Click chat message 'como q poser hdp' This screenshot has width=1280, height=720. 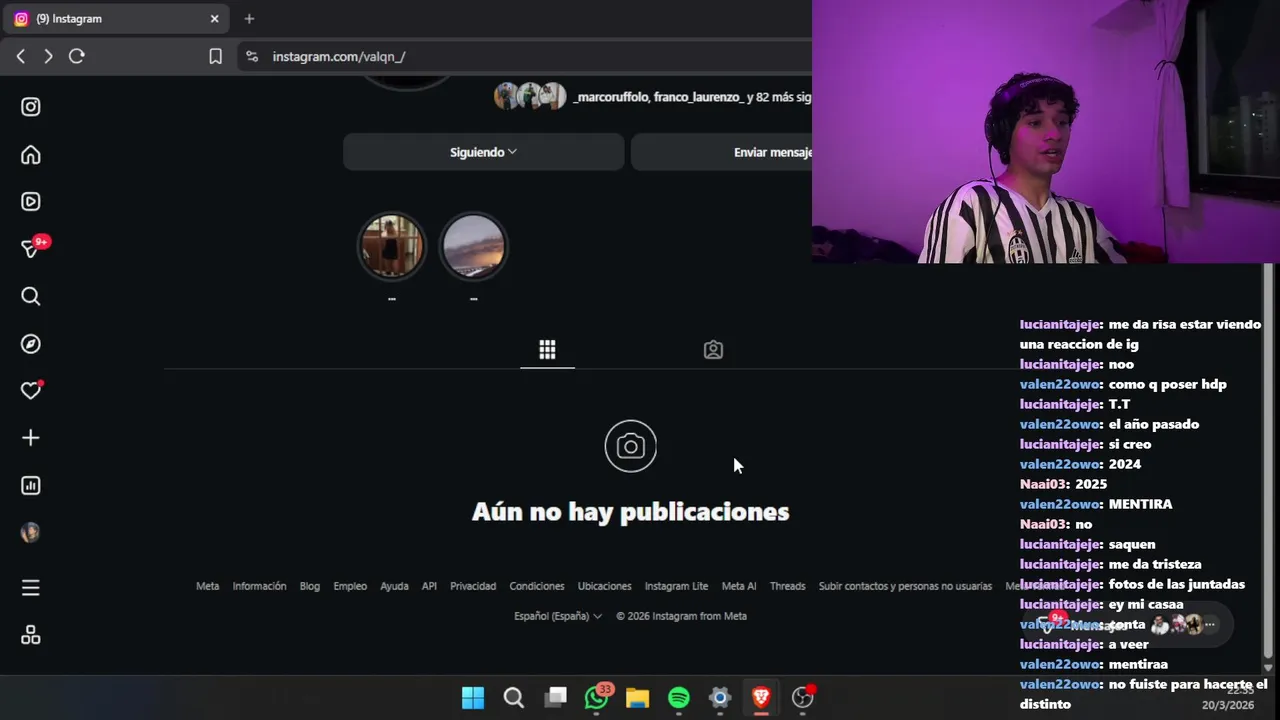(x=1167, y=384)
